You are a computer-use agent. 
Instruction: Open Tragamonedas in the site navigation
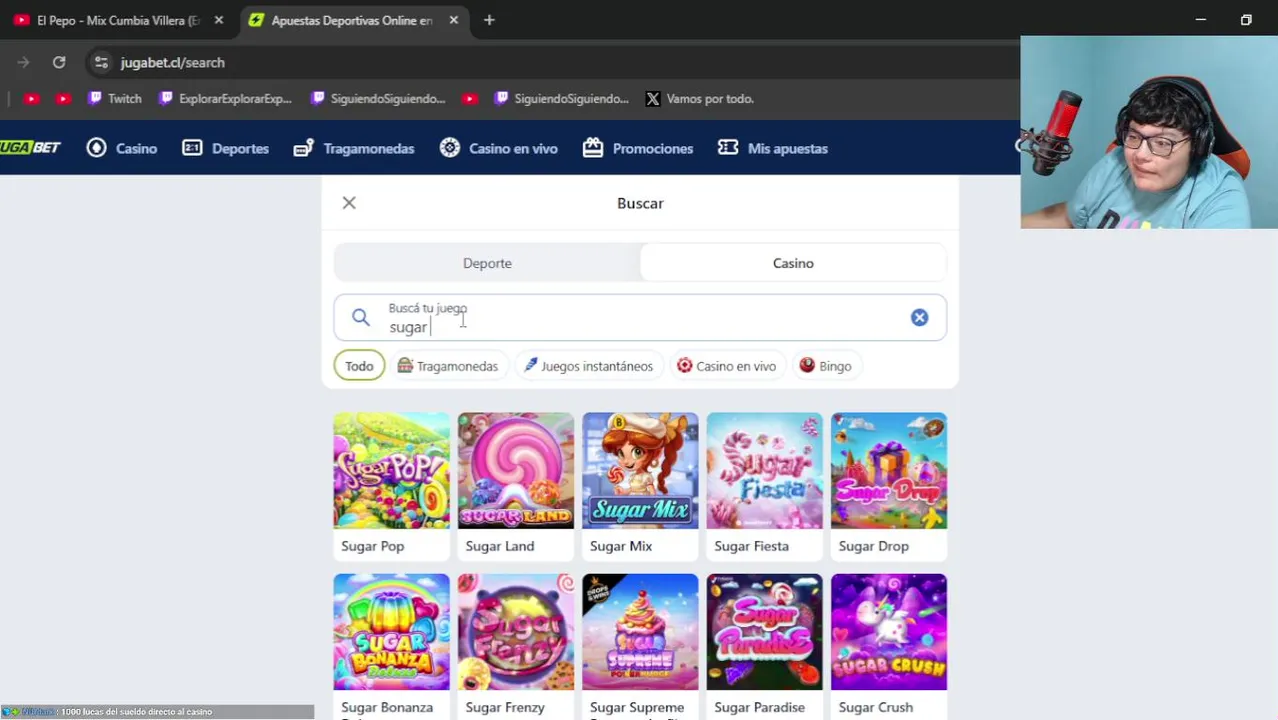(354, 148)
